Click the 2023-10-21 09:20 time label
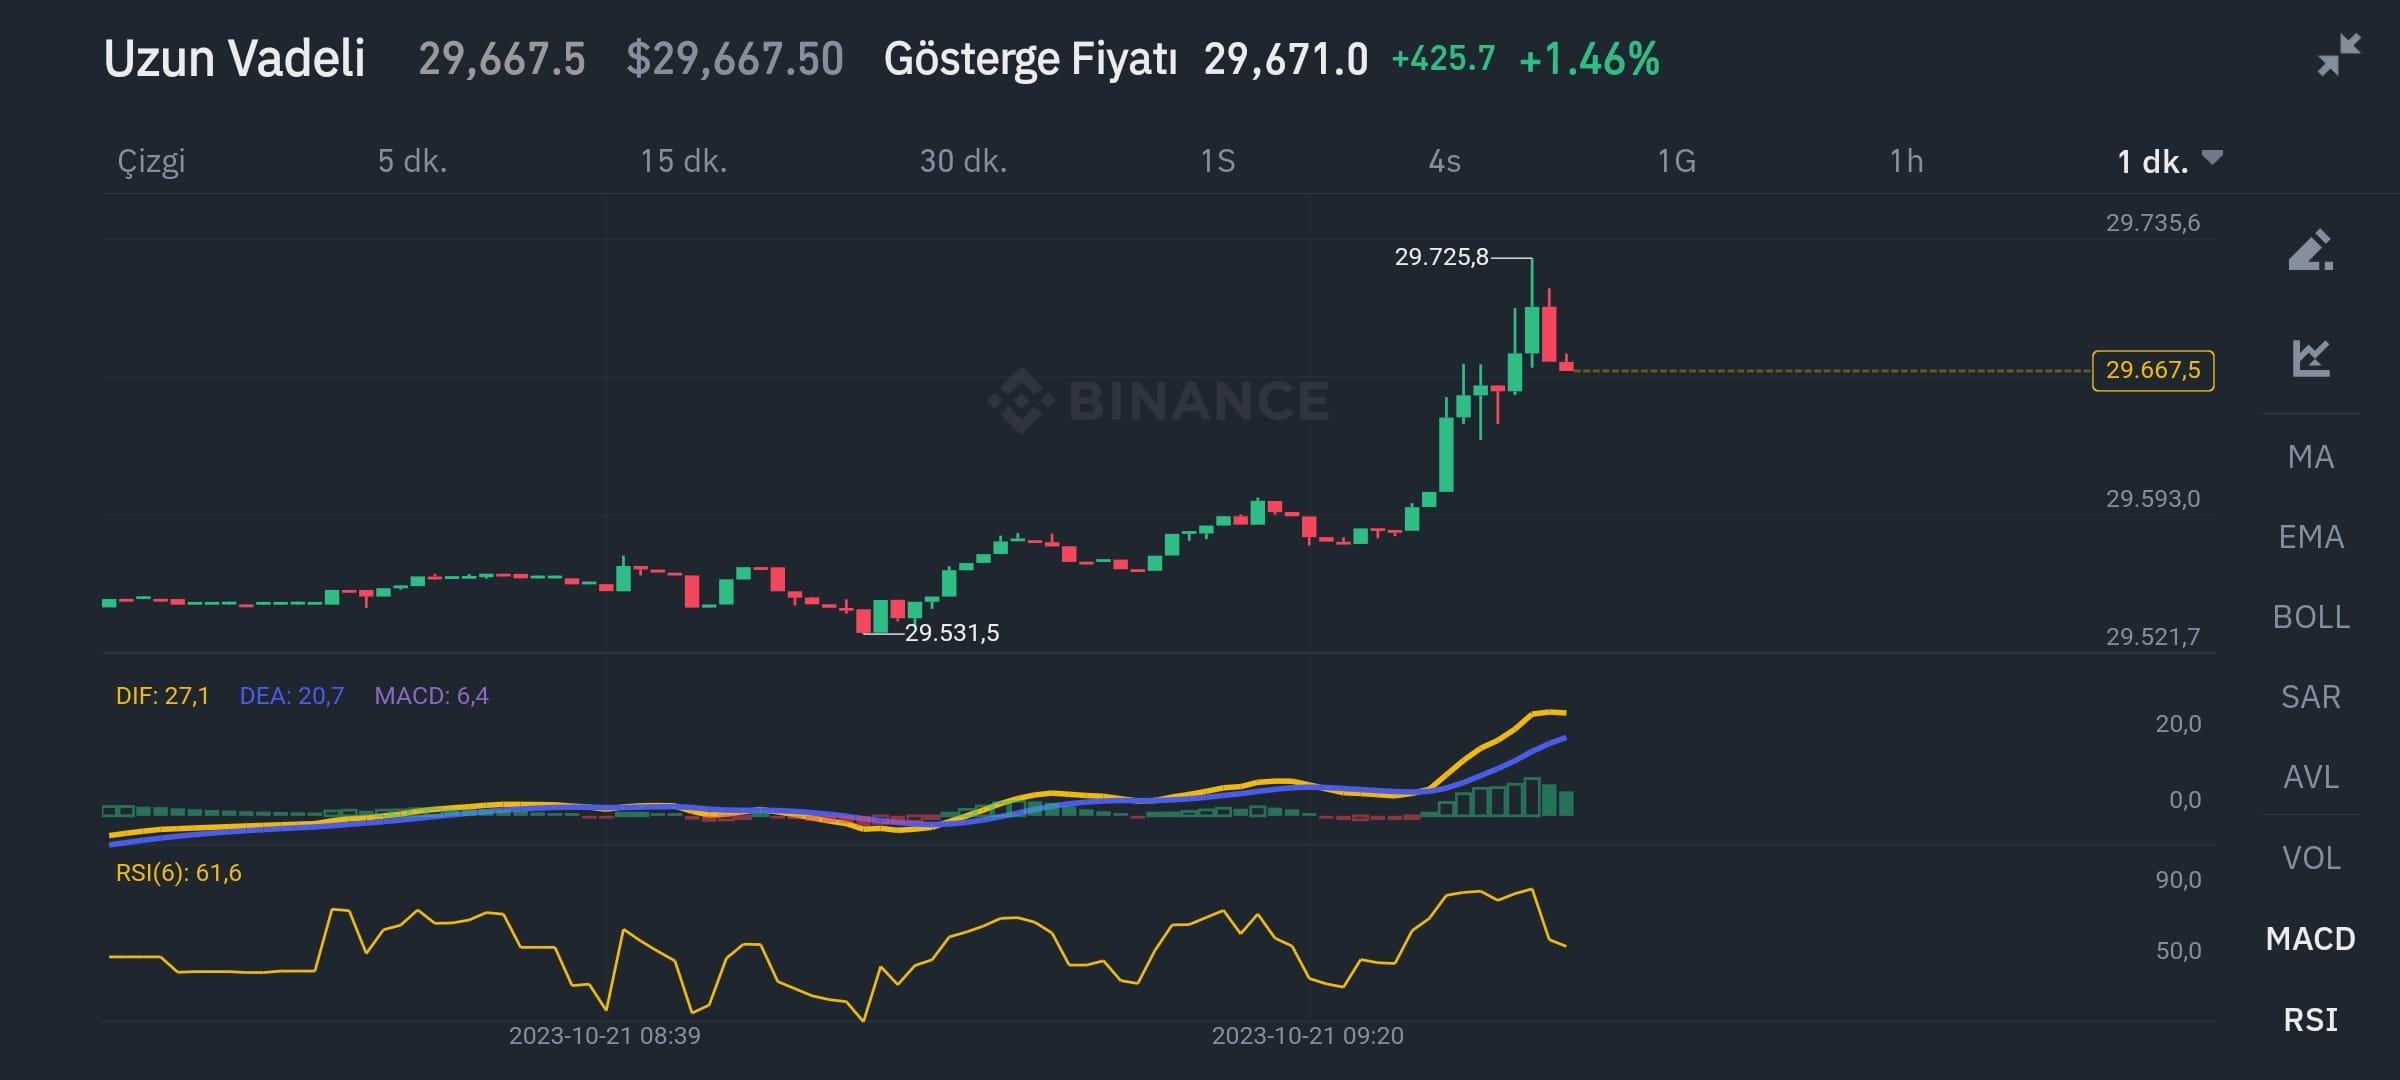 1307,1036
